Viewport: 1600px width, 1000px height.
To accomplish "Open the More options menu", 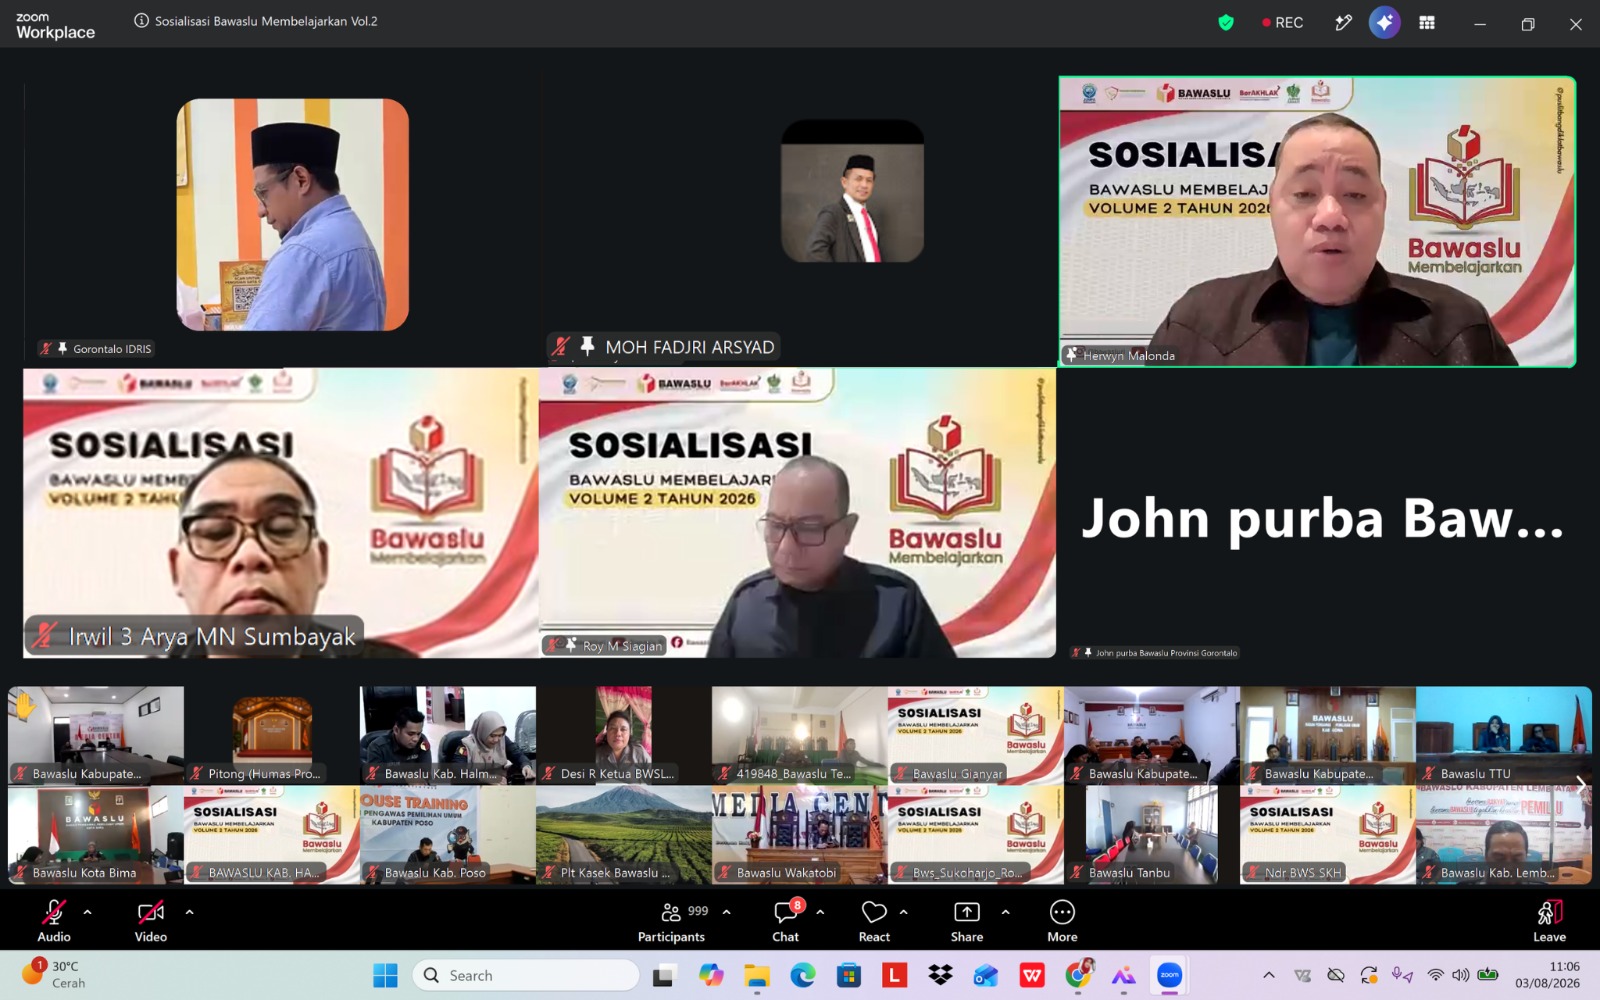I will coord(1062,920).
